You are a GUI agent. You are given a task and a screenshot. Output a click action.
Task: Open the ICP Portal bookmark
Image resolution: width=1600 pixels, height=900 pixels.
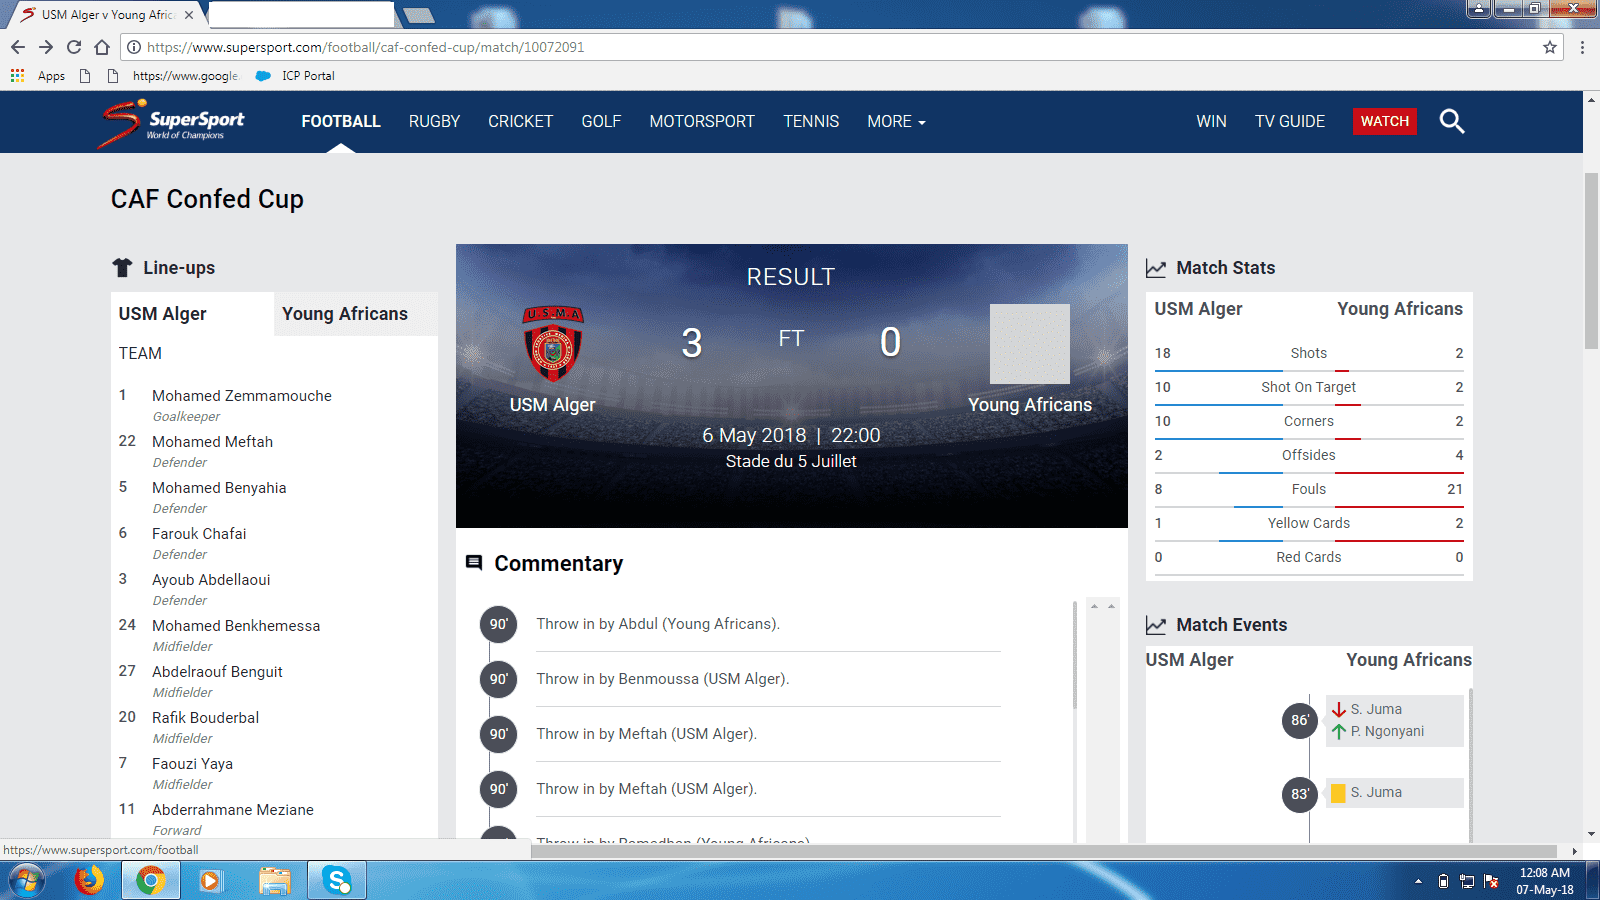point(296,76)
